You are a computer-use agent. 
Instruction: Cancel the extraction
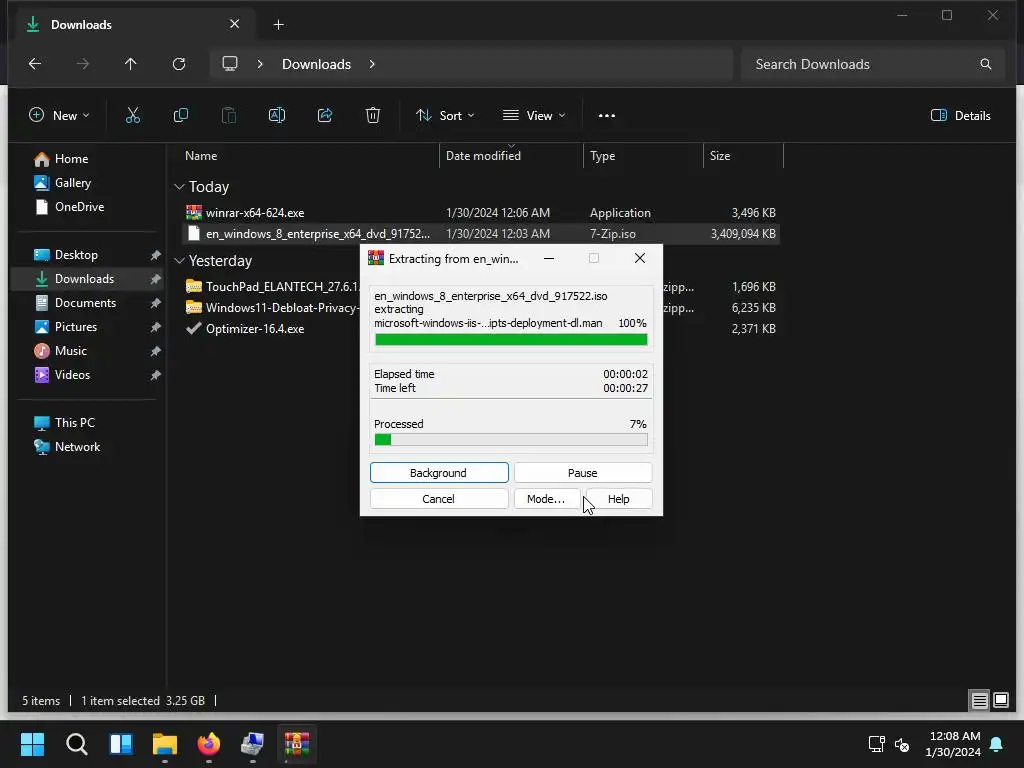[439, 499]
